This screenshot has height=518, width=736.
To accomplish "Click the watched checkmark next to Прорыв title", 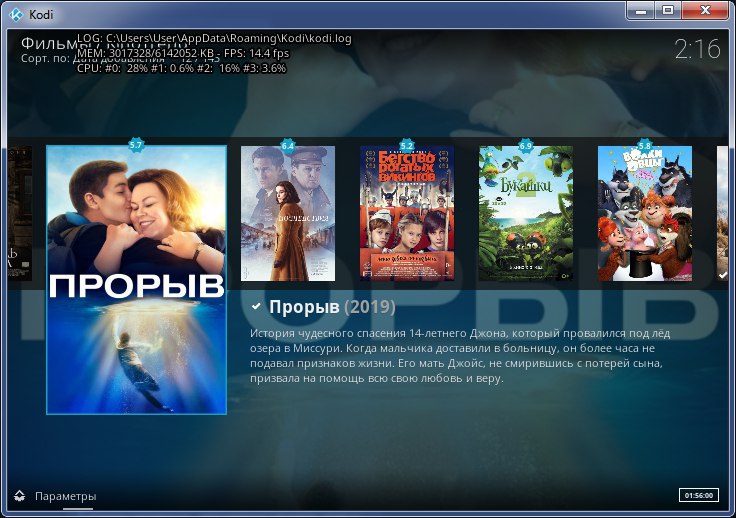I will point(256,306).
